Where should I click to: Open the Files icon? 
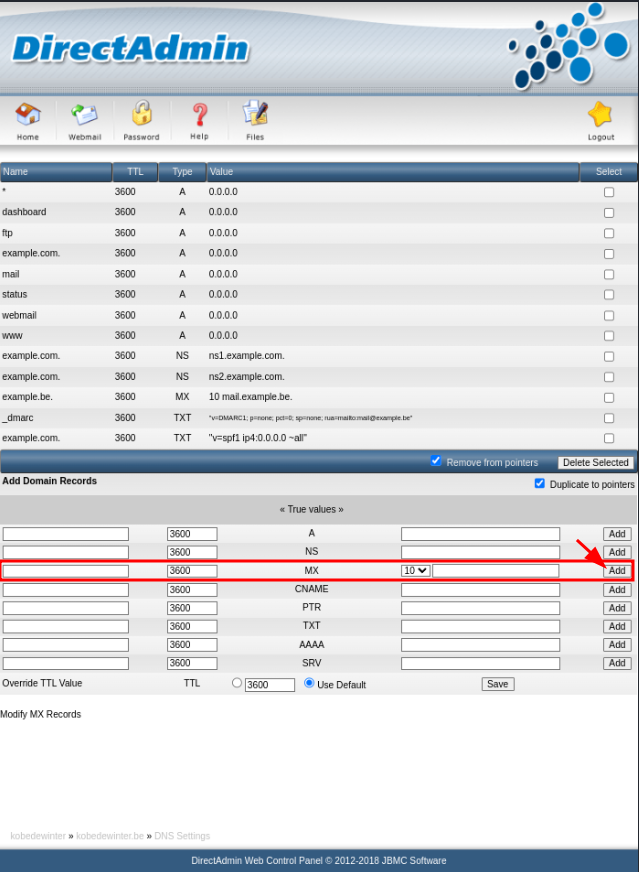pyautogui.click(x=255, y=113)
